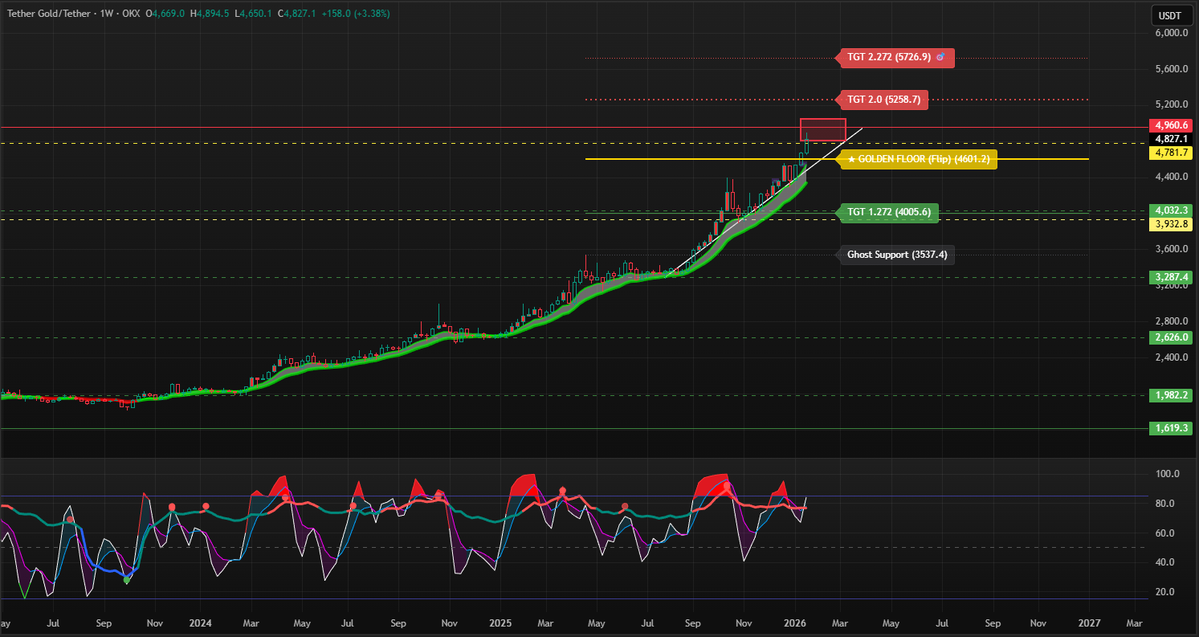Click the 80.0 oscillator scale value
This screenshot has width=1199, height=637.
click(1165, 503)
